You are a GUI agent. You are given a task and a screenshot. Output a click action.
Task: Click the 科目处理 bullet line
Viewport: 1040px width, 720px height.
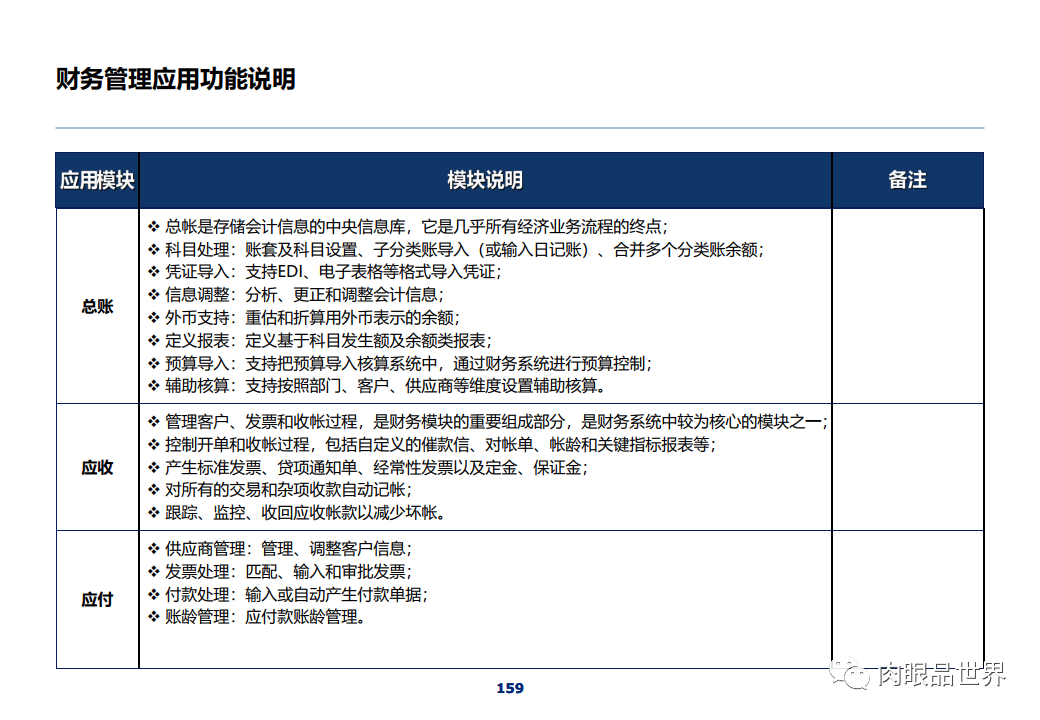pos(455,250)
